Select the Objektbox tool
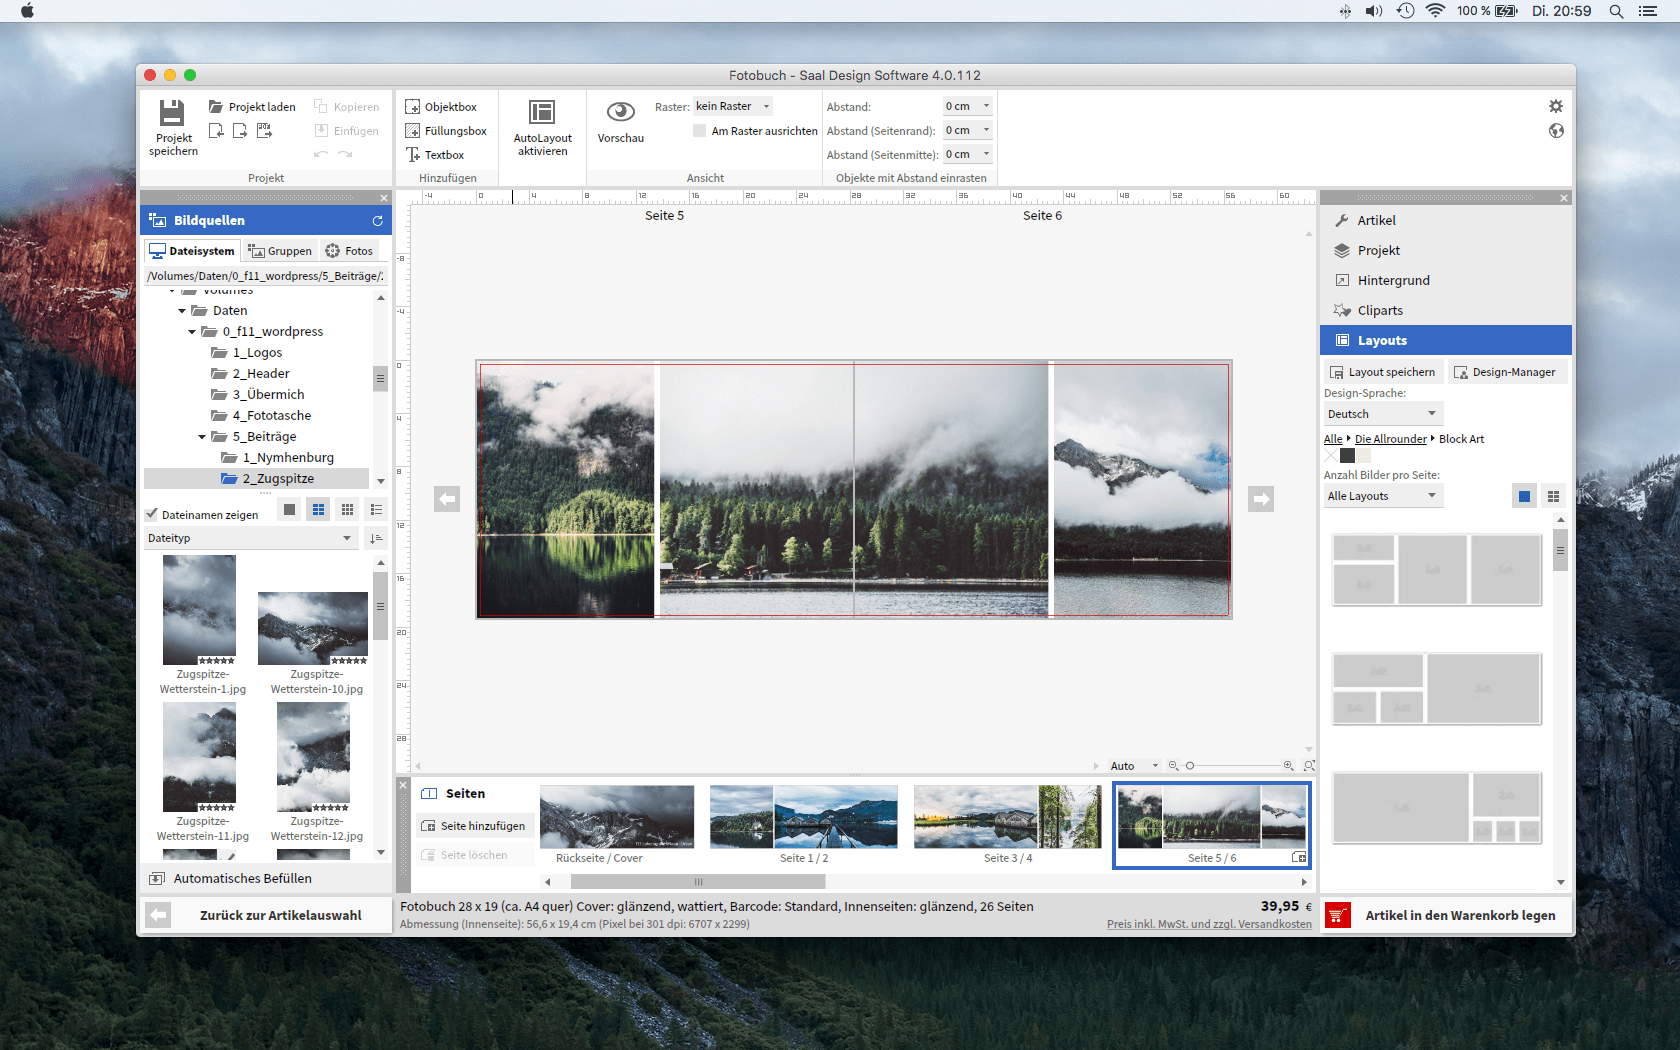Viewport: 1680px width, 1050px height. [443, 106]
